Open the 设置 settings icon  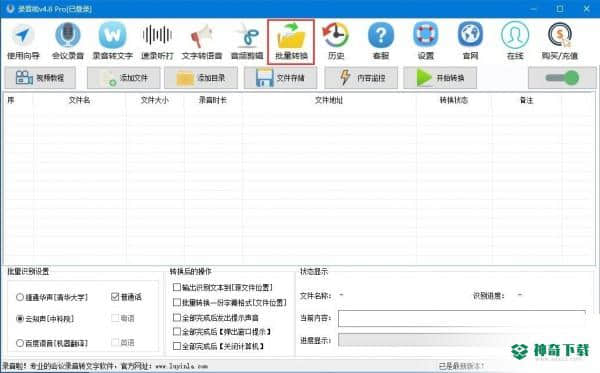[x=426, y=42]
